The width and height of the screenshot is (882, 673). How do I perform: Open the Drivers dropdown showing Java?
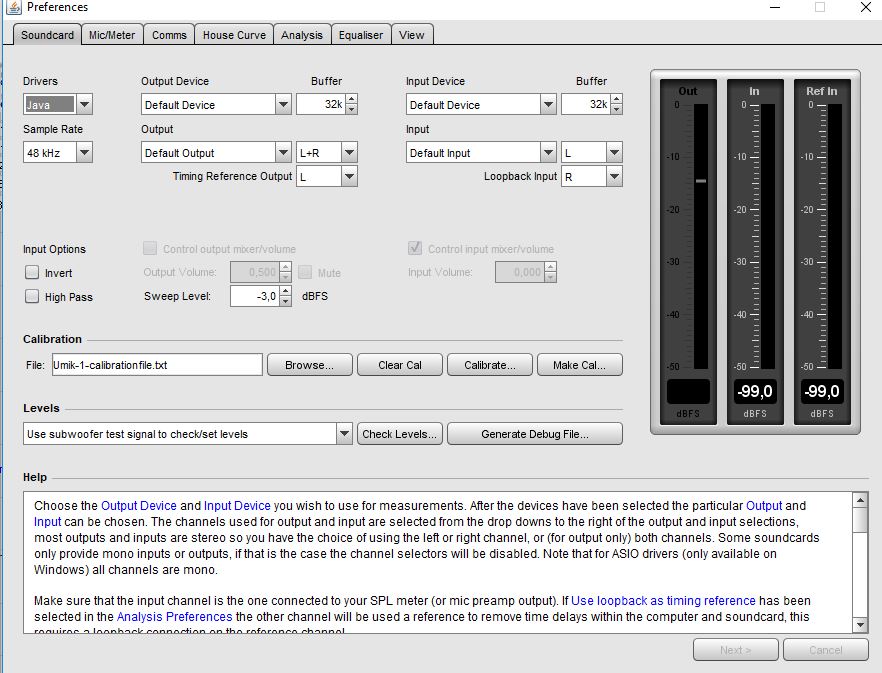click(84, 105)
